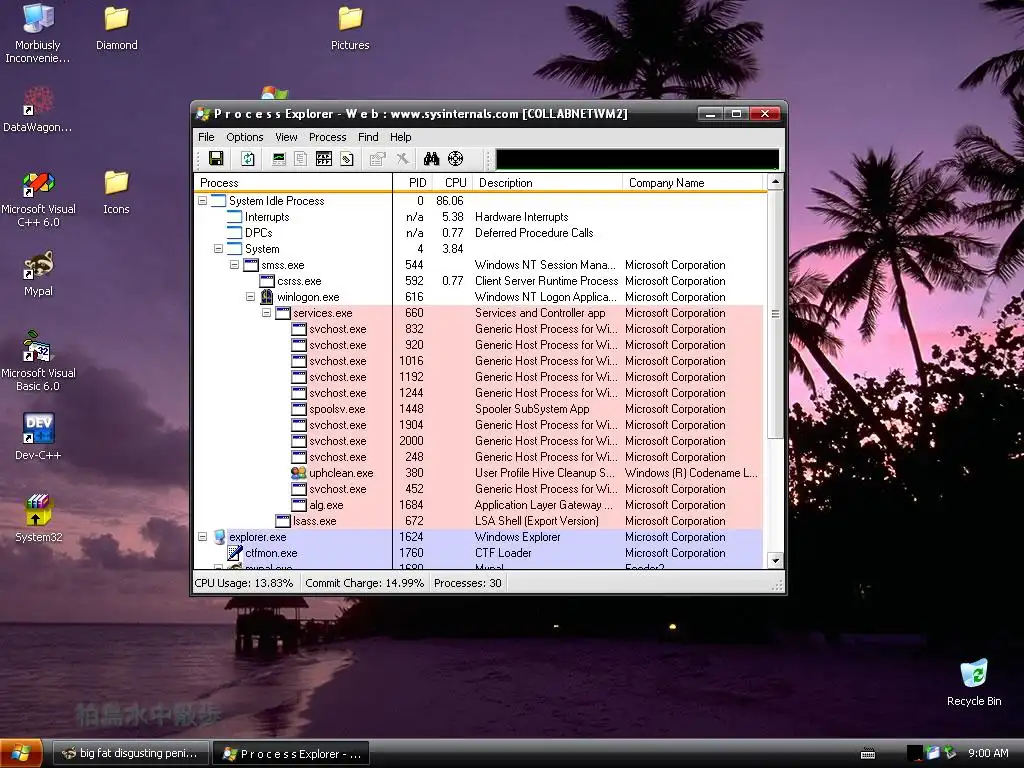
Task: Click the black Process Explorer tray icon
Action: [915, 753]
